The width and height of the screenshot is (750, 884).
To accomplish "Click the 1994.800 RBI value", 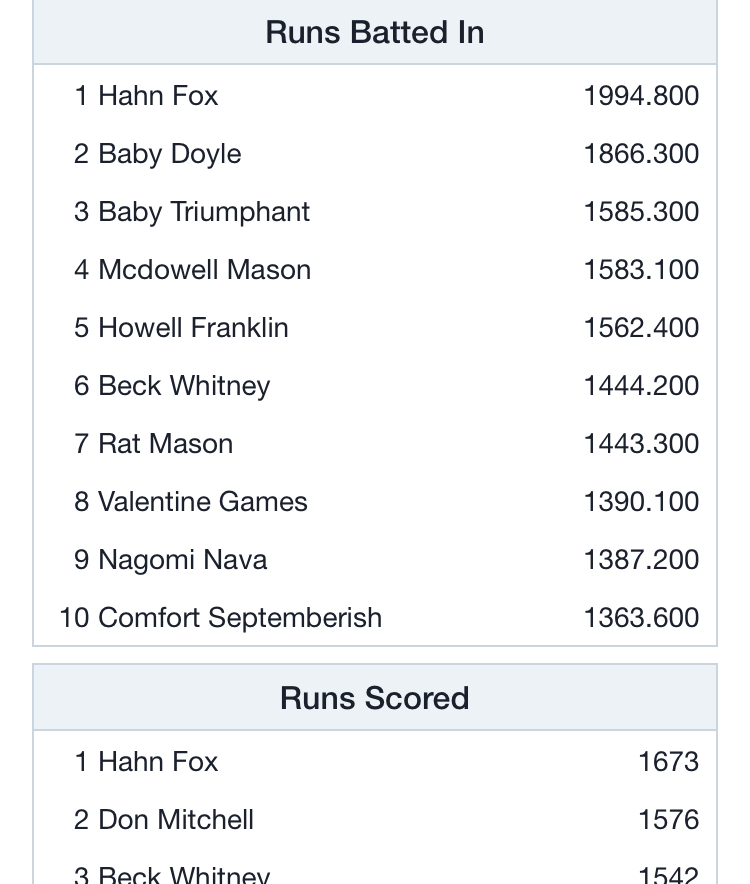I will (x=642, y=95).
